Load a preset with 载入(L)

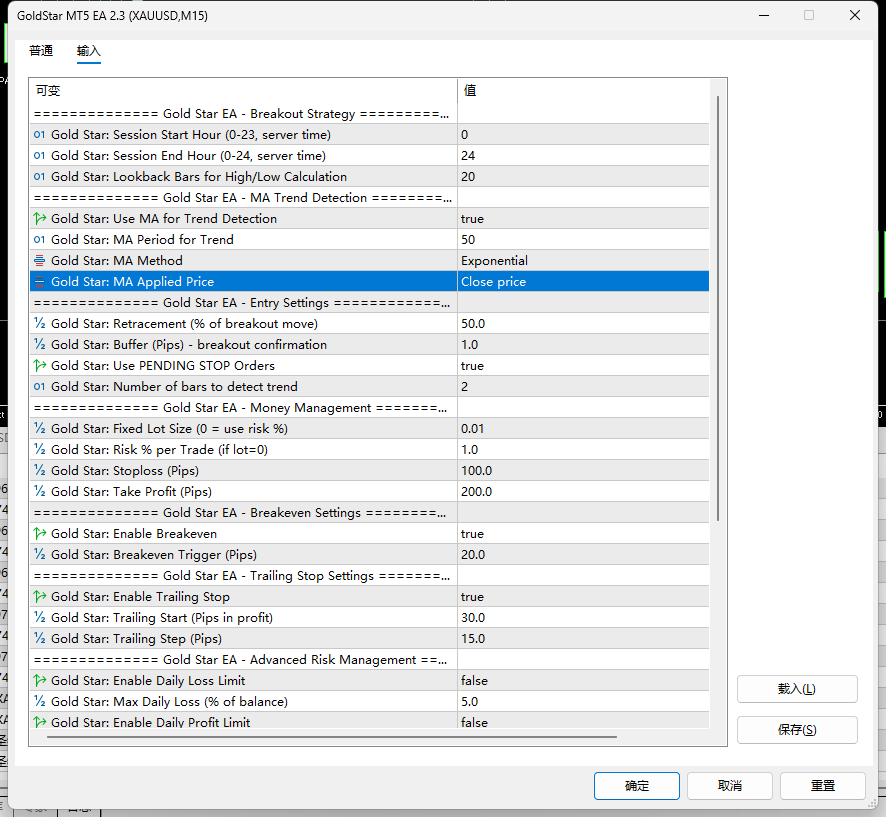797,689
